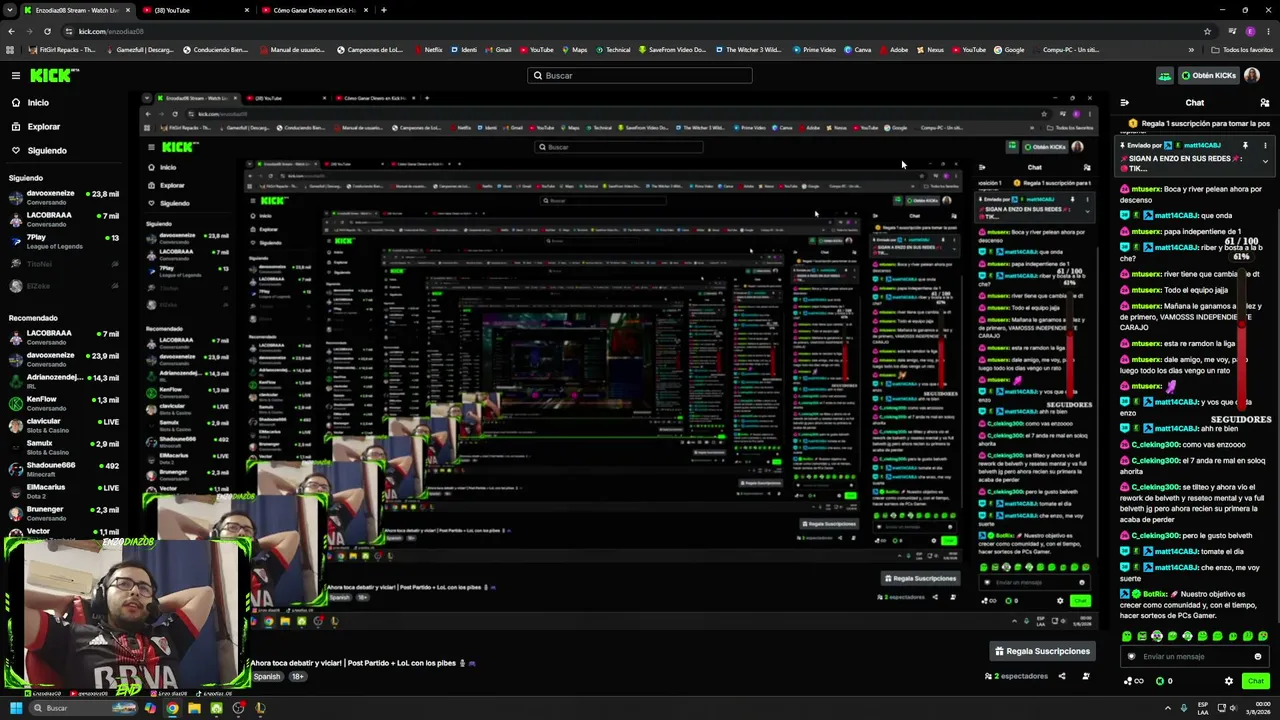This screenshot has width=1280, height=720.
Task: Collapse the chat panel with the arrow icon
Action: (x=1125, y=103)
